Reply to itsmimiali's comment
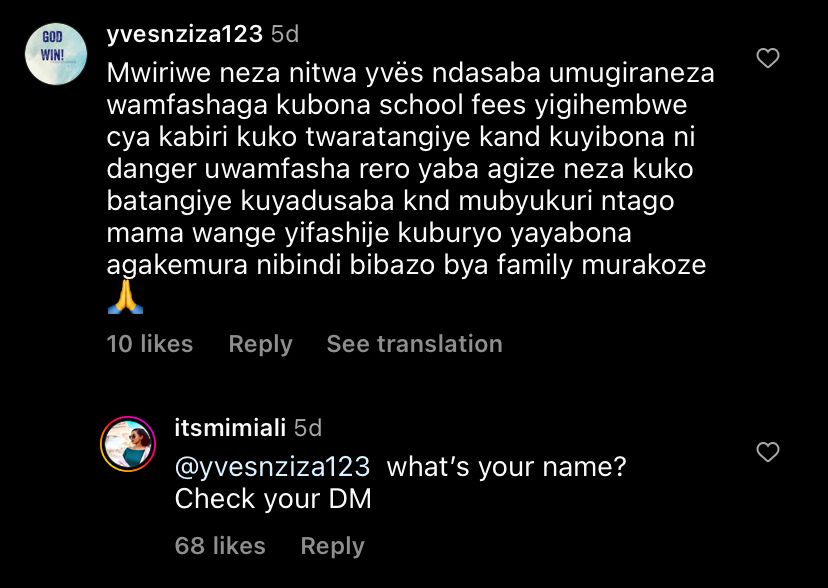The width and height of the screenshot is (828, 588). pos(332,546)
